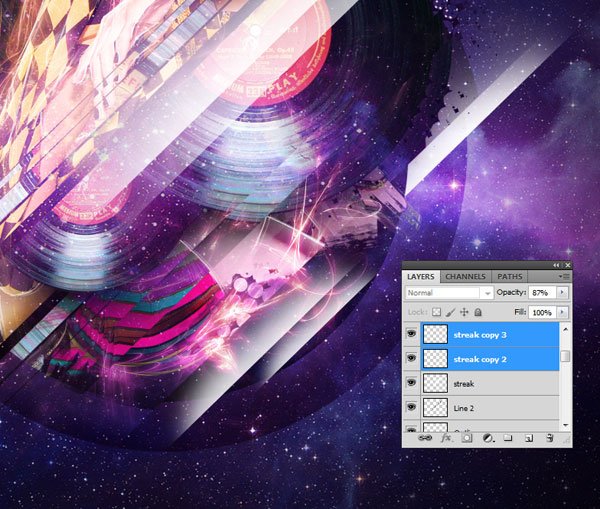Click the Link layers icon
This screenshot has width=600, height=509.
(425, 438)
